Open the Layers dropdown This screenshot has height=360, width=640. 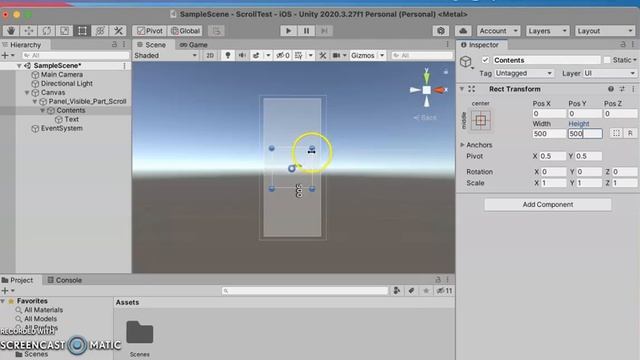(x=547, y=31)
